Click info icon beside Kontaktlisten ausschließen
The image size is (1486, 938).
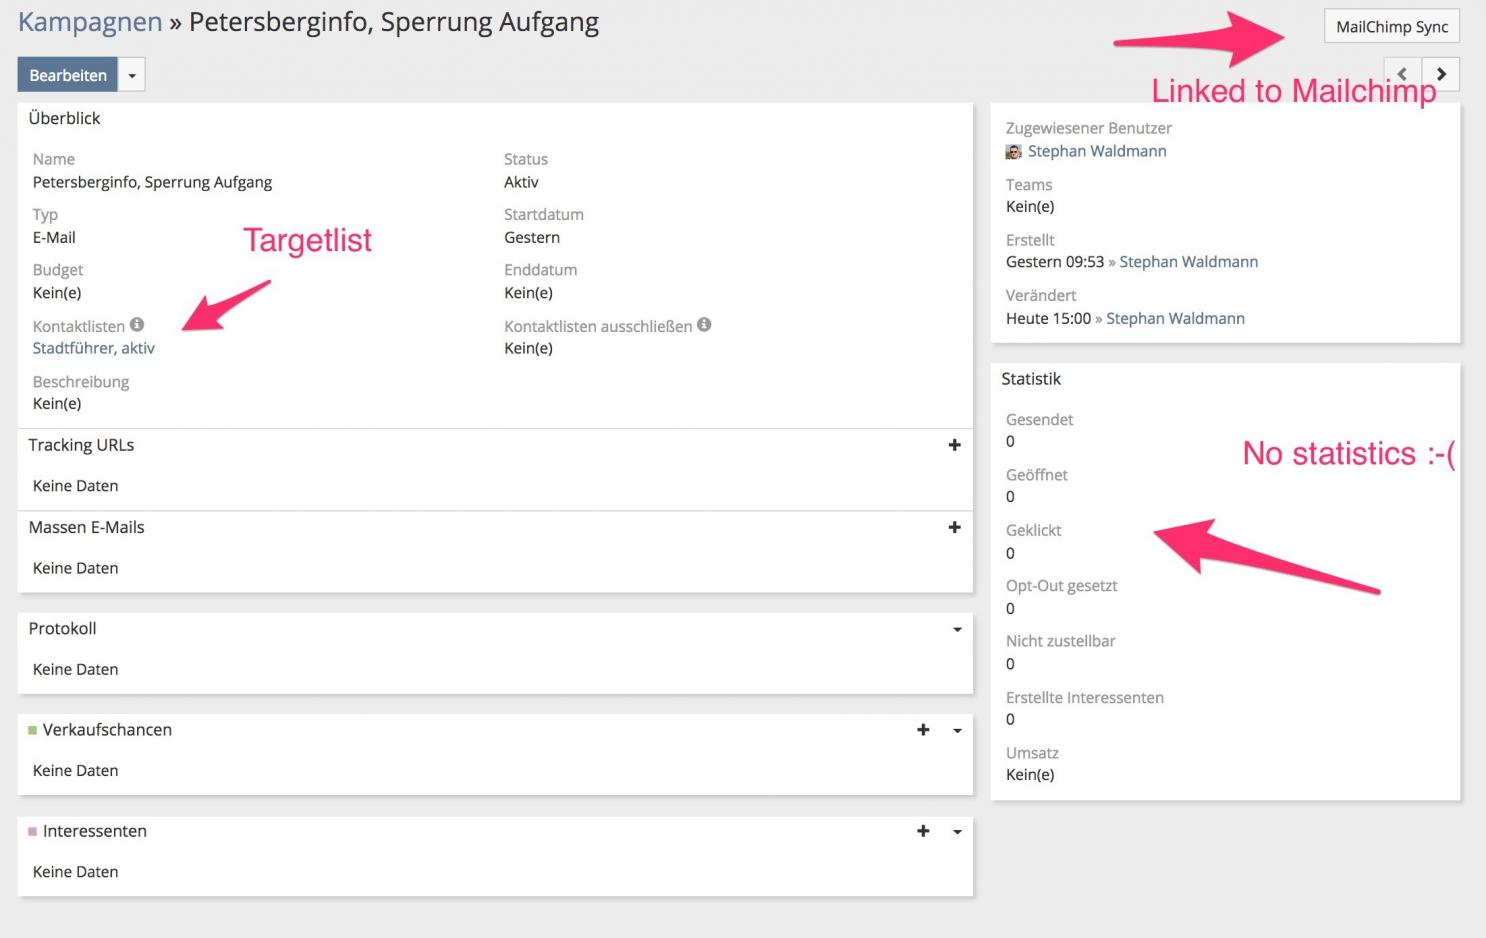click(x=704, y=325)
